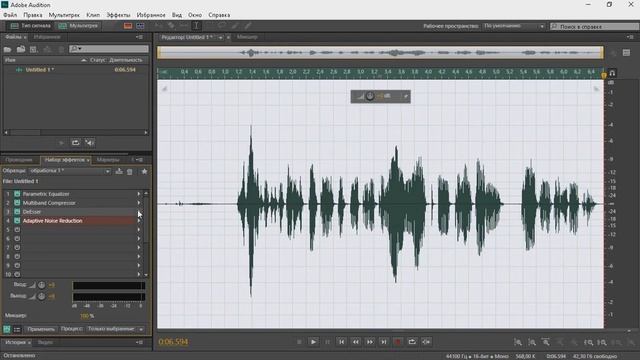Delete the effects rack preset (trash icon)

130,171
